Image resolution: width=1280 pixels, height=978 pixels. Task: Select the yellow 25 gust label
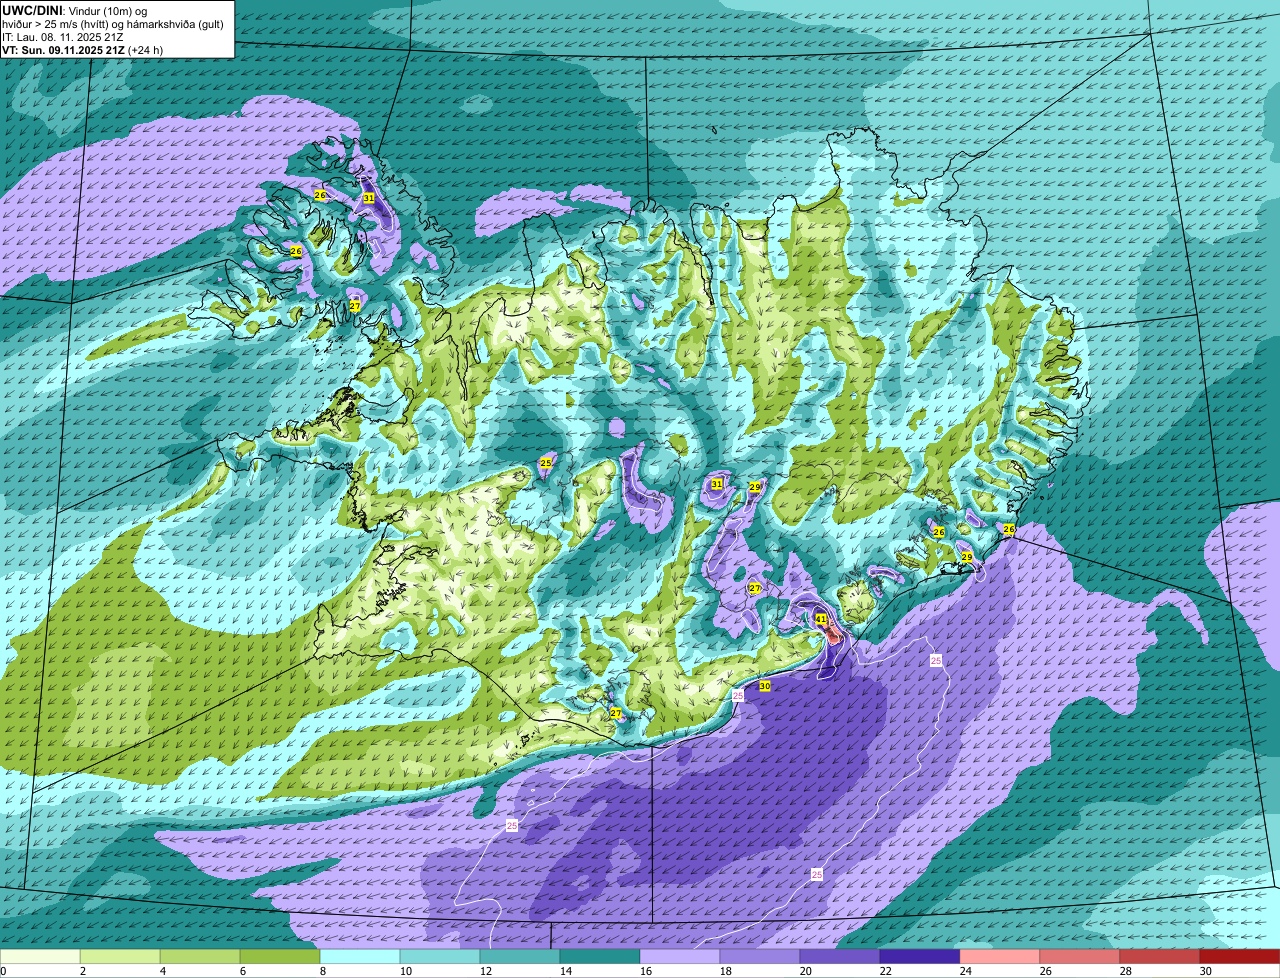pyautogui.click(x=545, y=463)
